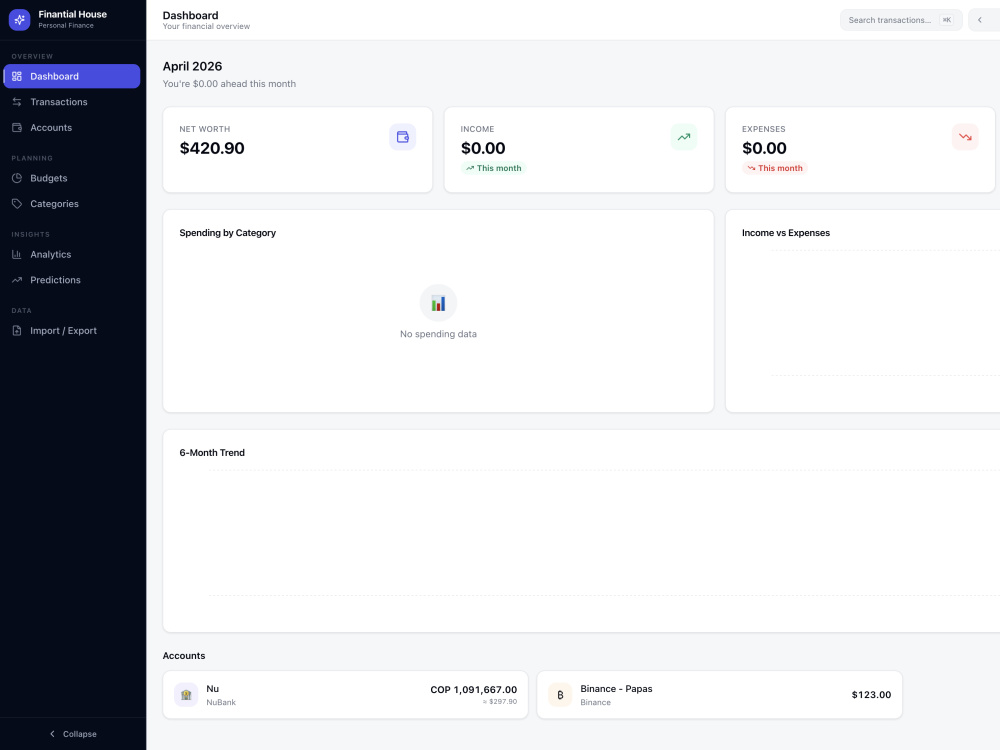Click the Transactions arrows icon
The height and width of the screenshot is (750, 1000).
pyautogui.click(x=17, y=101)
